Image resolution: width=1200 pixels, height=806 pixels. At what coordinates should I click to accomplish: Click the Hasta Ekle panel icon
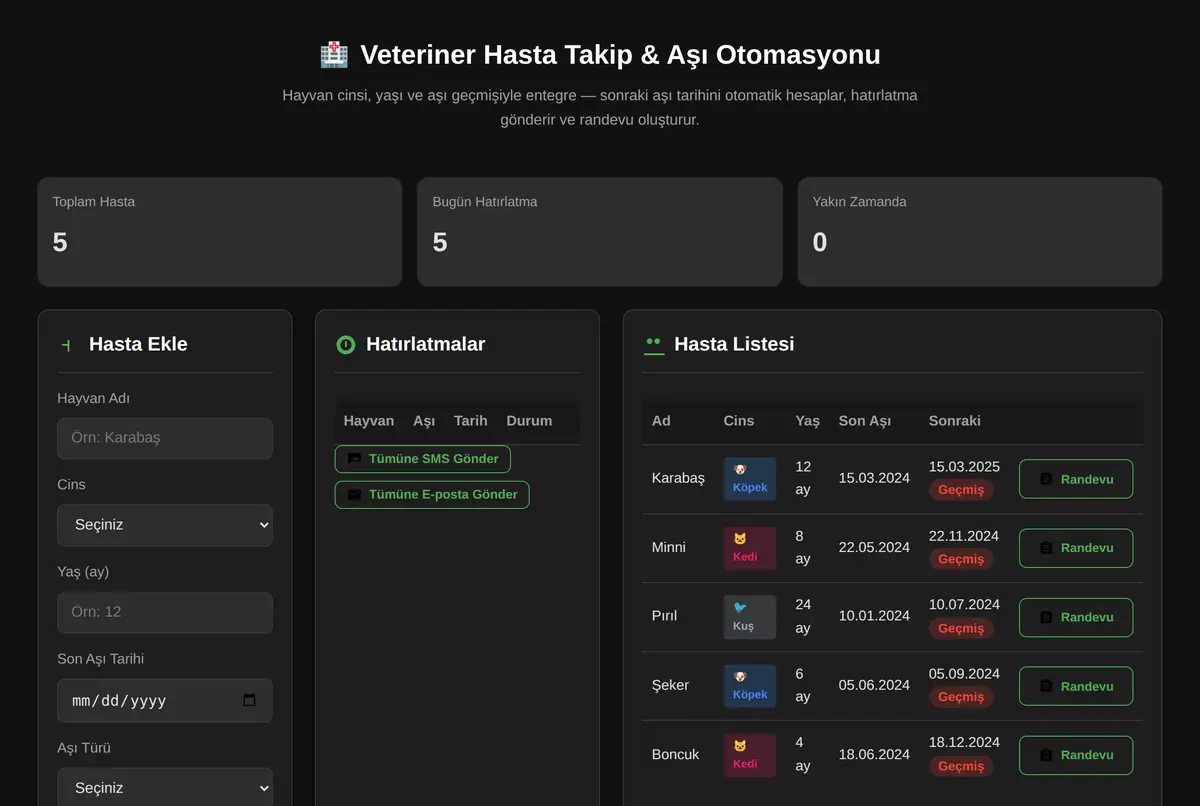pyautogui.click(x=66, y=345)
